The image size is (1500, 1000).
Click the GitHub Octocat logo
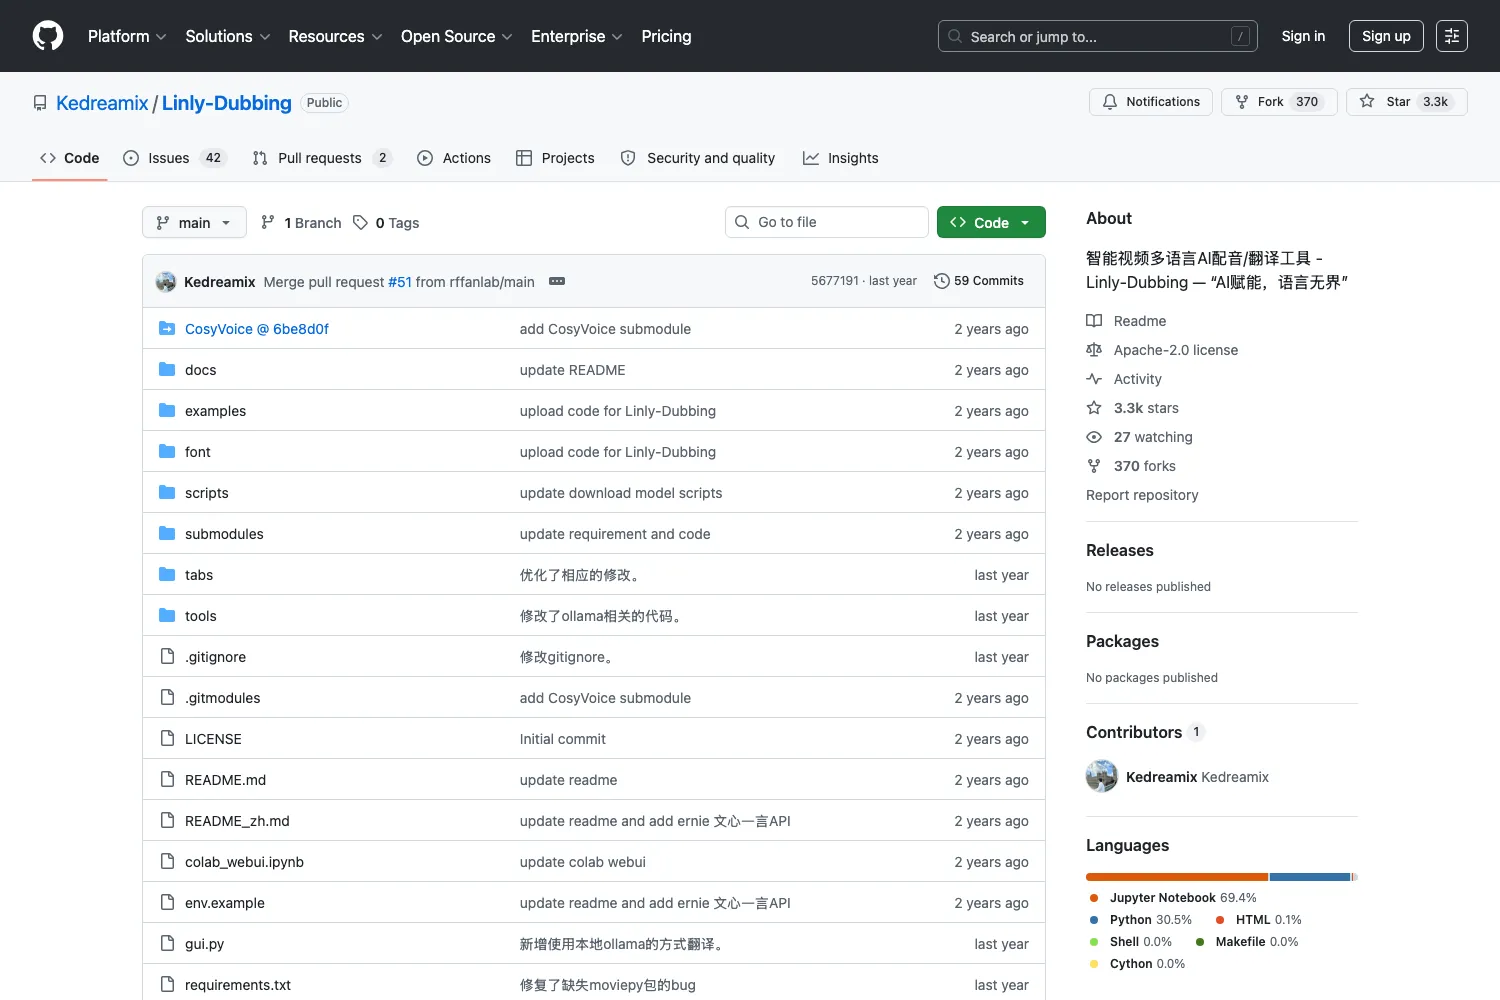48,36
